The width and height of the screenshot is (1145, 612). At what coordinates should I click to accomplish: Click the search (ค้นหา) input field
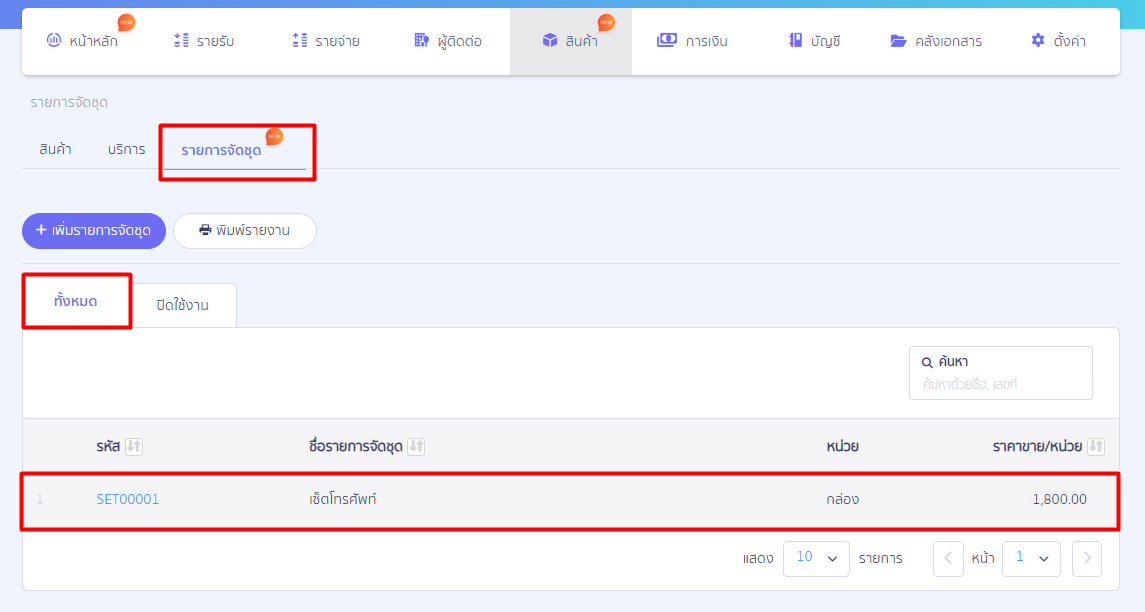click(1000, 383)
